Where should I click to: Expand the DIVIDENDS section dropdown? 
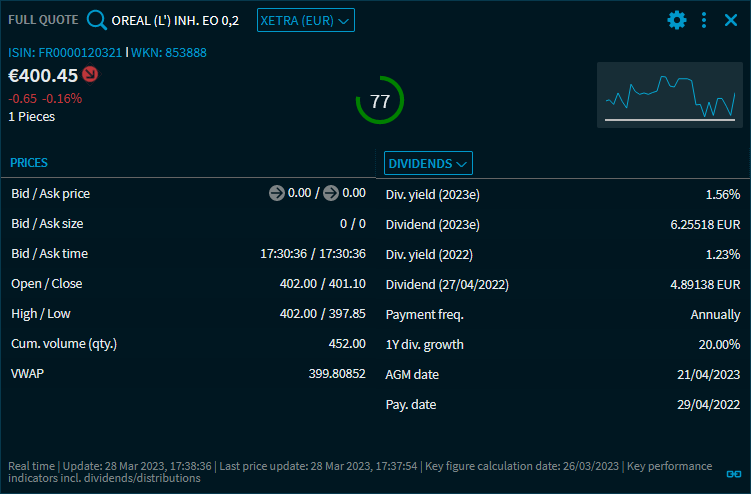click(x=428, y=163)
